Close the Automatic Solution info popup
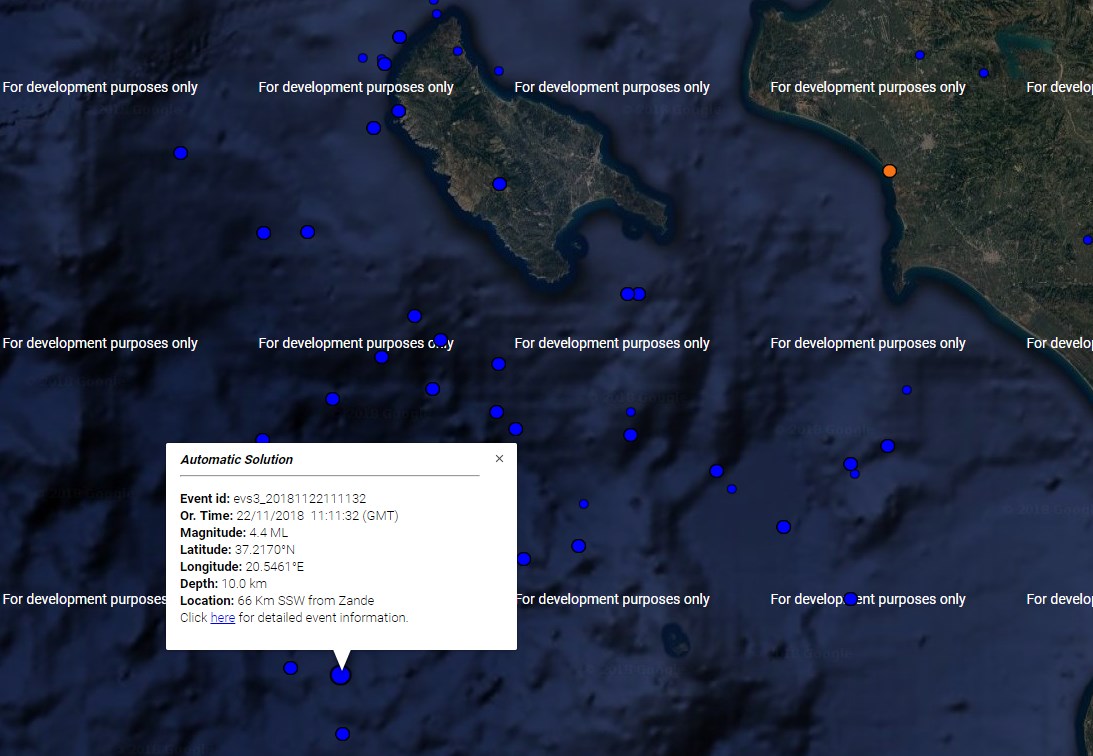 499,458
